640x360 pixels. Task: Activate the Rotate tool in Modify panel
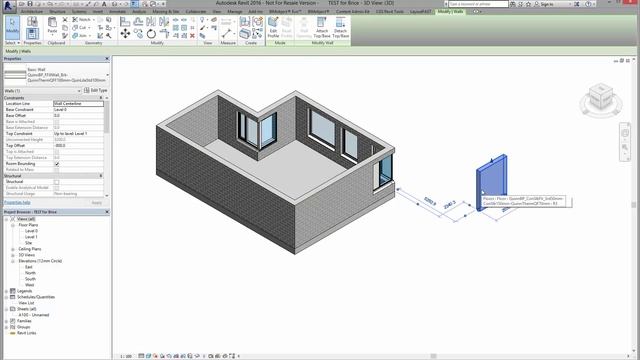151,34
